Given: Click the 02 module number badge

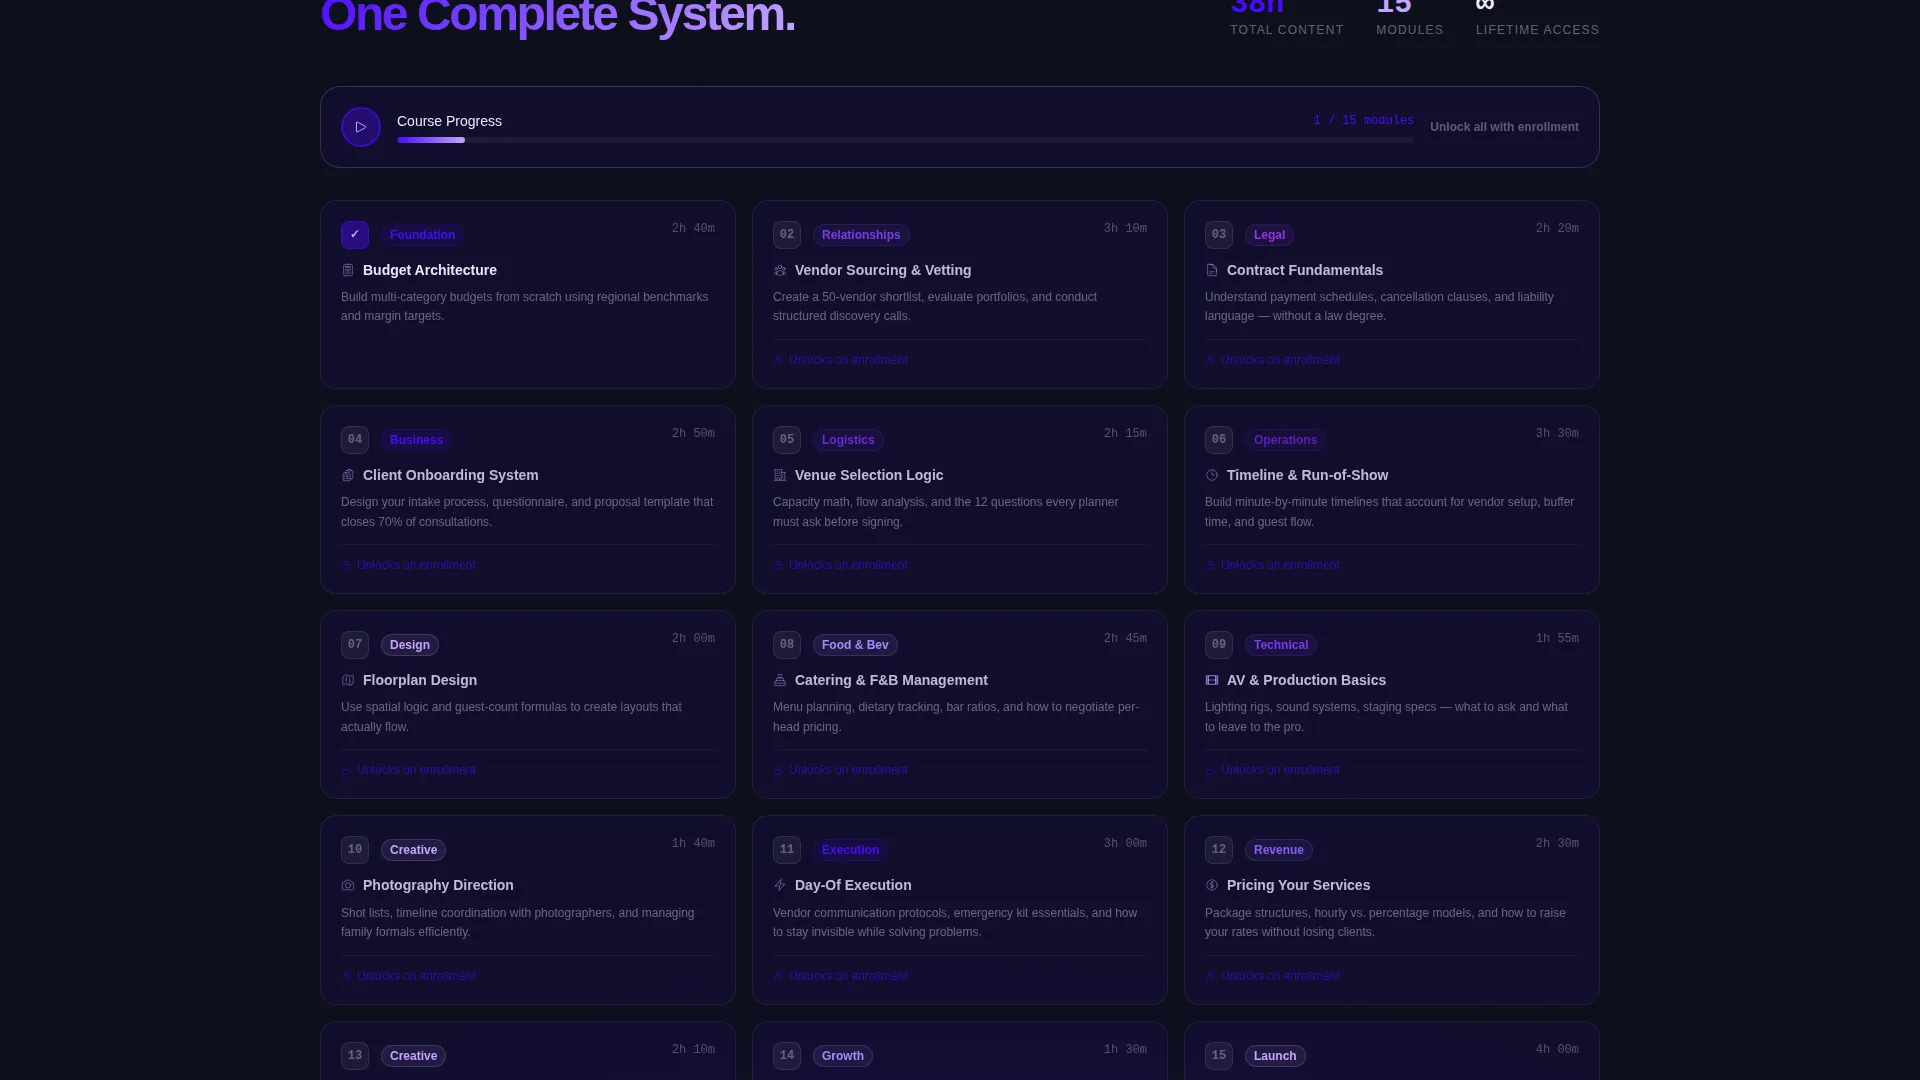Looking at the screenshot, I should point(787,235).
